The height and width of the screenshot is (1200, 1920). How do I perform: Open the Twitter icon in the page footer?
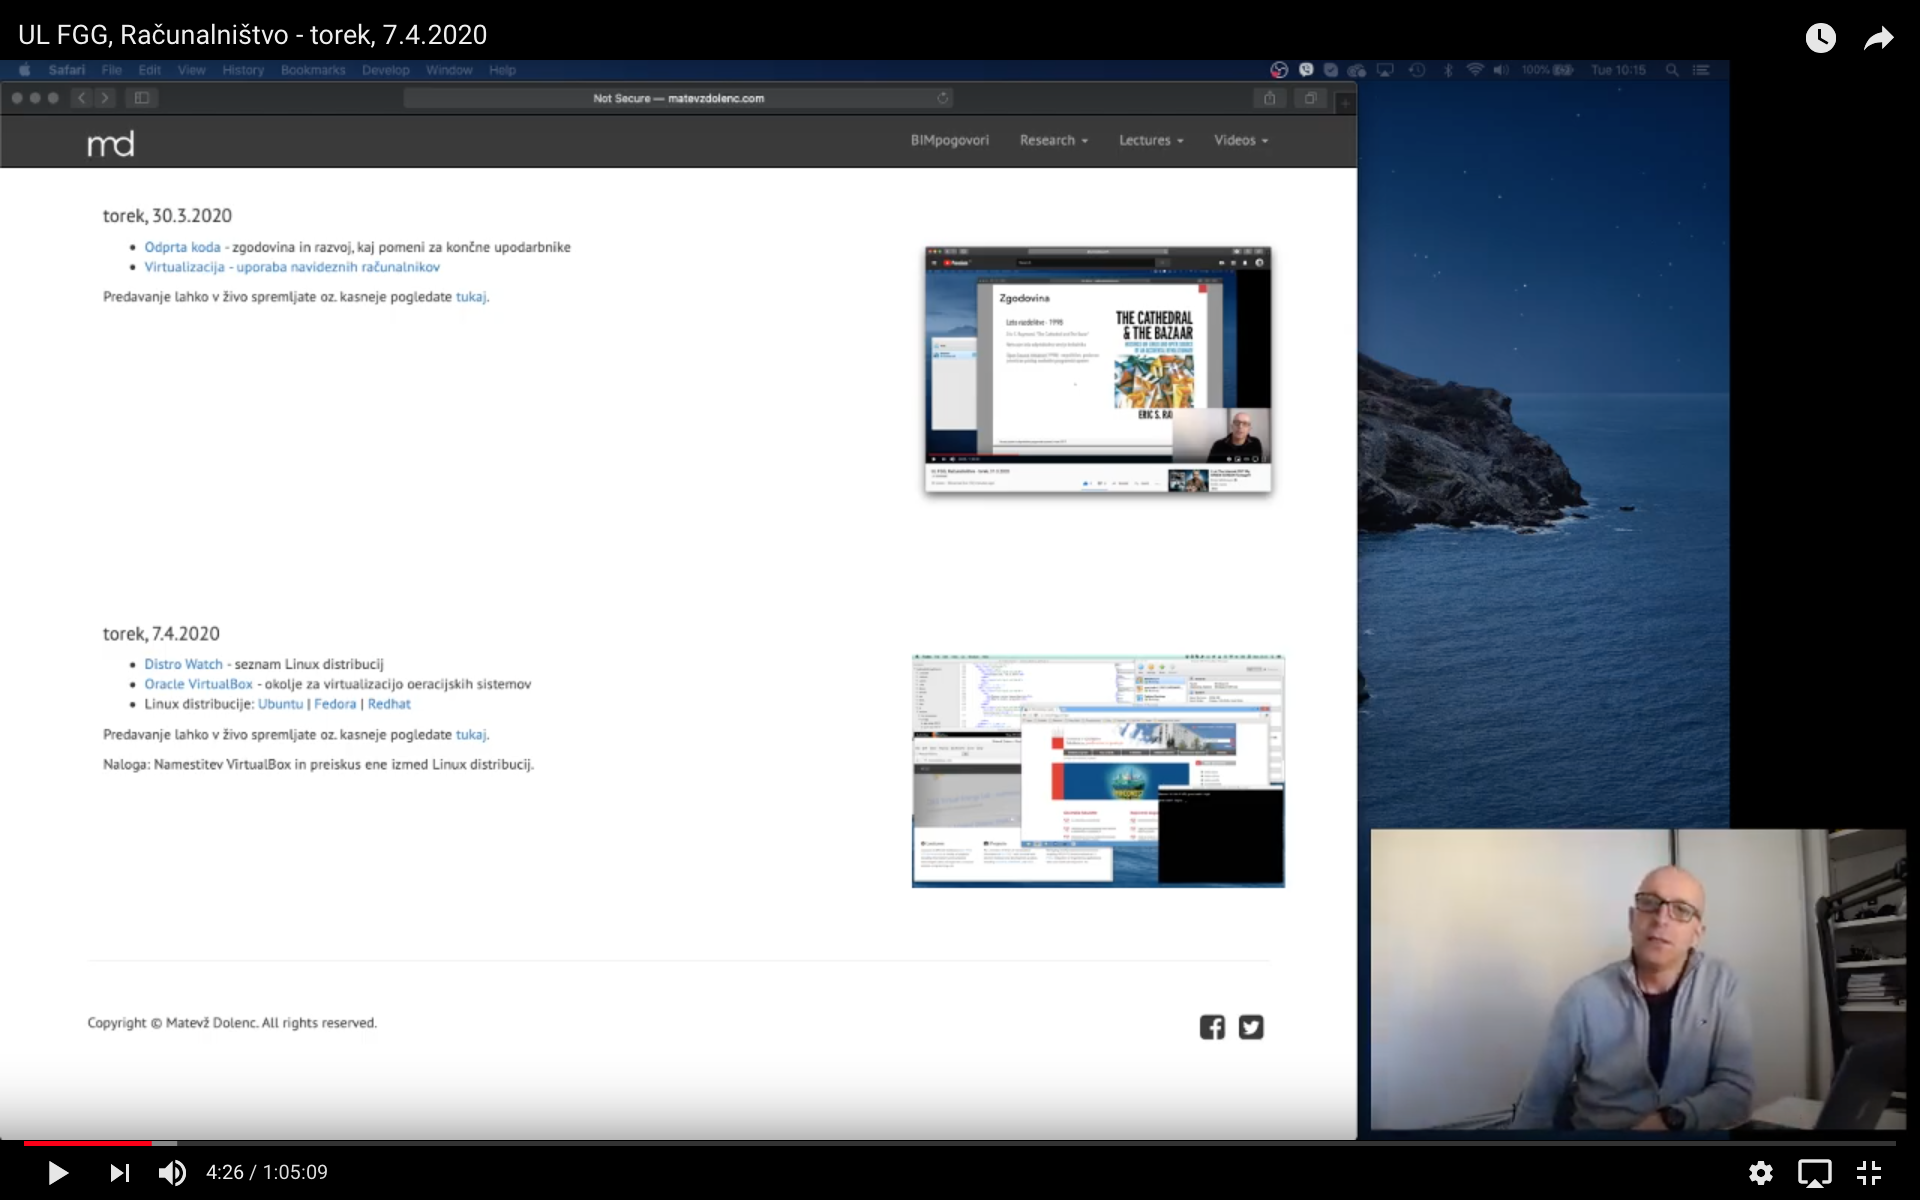1251,1027
